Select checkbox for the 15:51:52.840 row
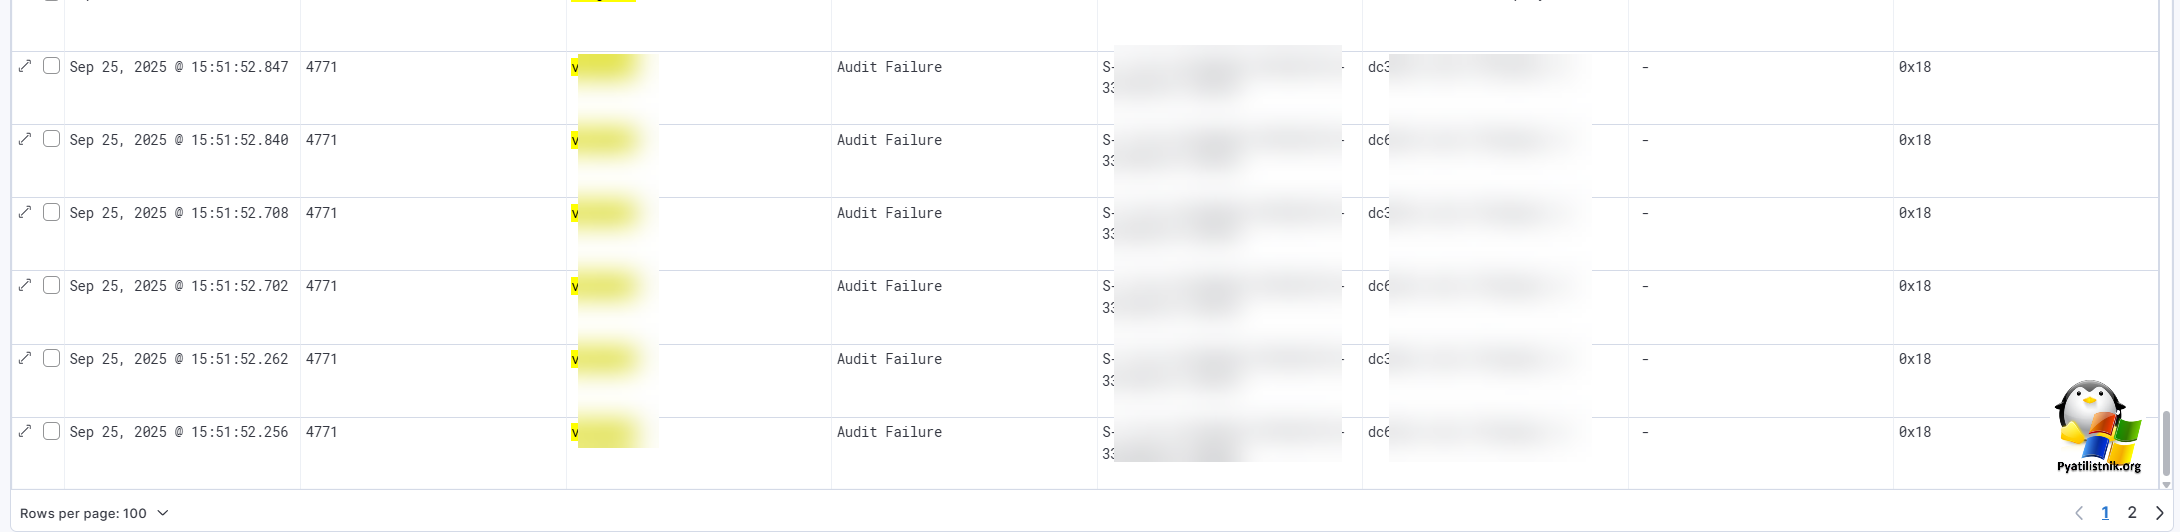The height and width of the screenshot is (532, 2180). click(51, 139)
